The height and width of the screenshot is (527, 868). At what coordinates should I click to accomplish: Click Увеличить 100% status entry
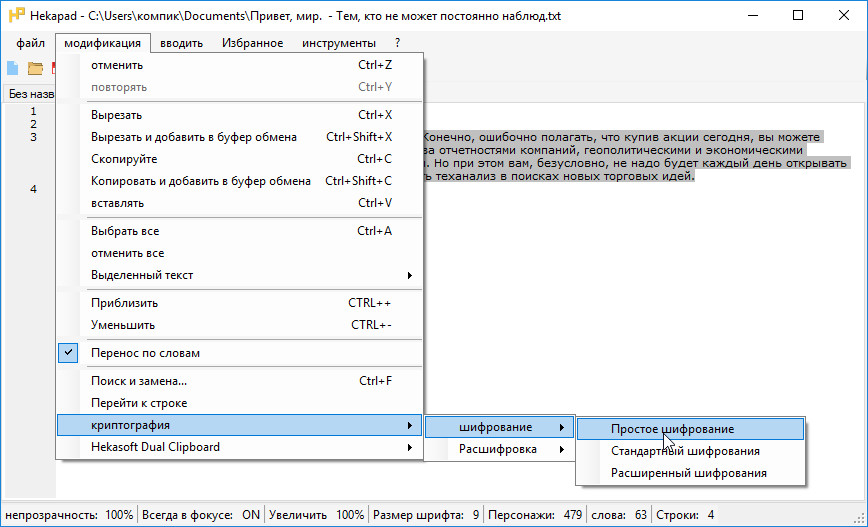tap(316, 515)
